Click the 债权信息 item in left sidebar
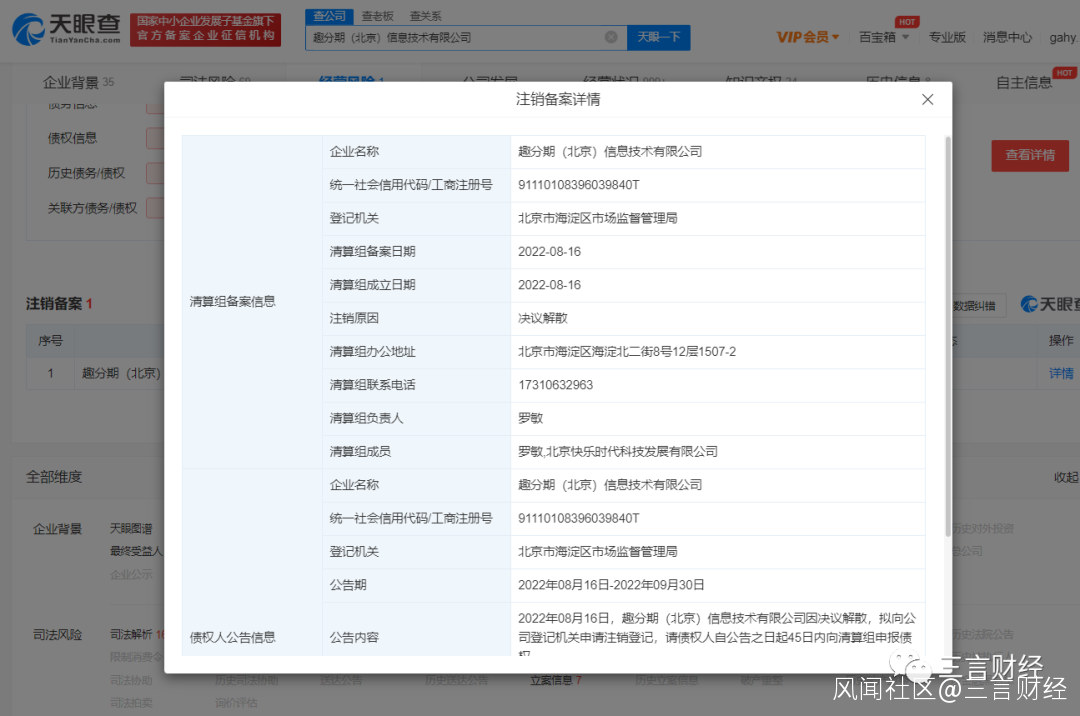This screenshot has width=1080, height=716. [73, 138]
